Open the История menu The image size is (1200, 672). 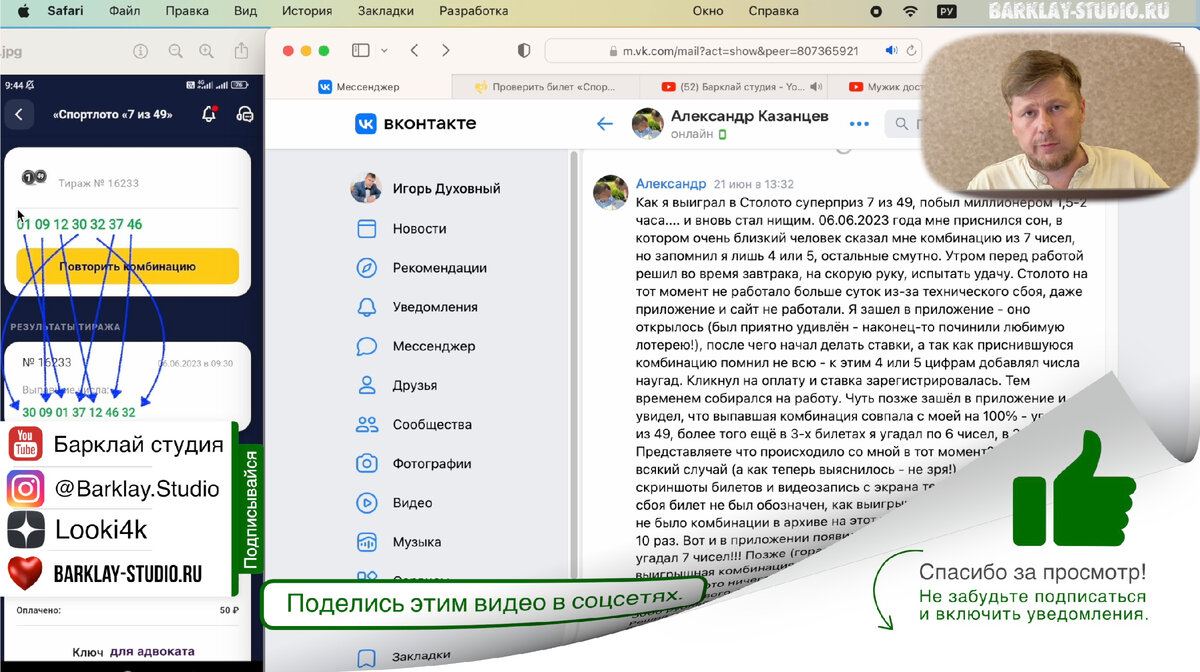pyautogui.click(x=306, y=11)
